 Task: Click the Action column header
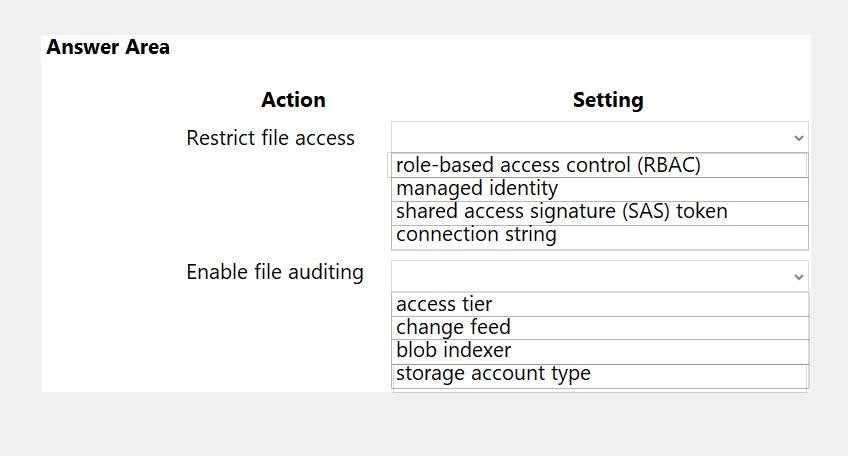pos(293,100)
